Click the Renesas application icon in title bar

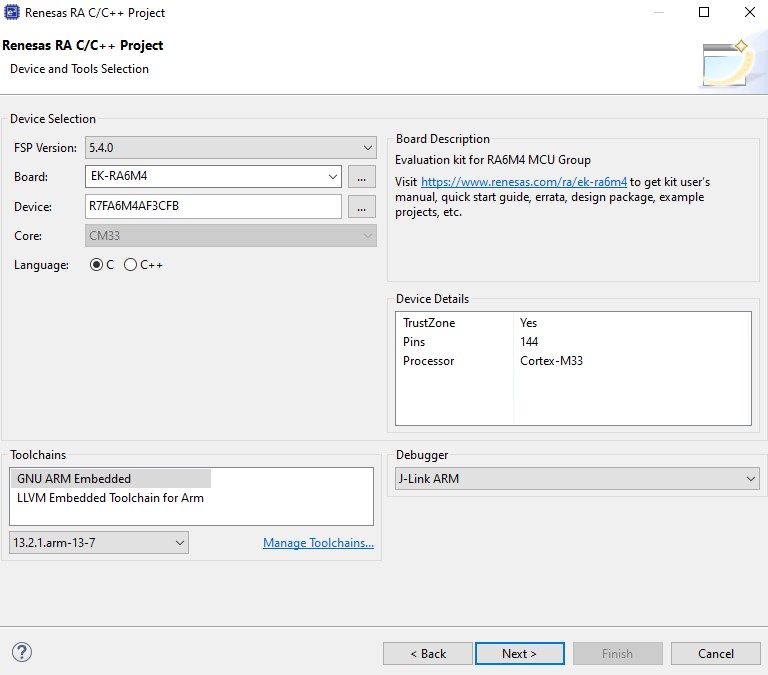12,12
